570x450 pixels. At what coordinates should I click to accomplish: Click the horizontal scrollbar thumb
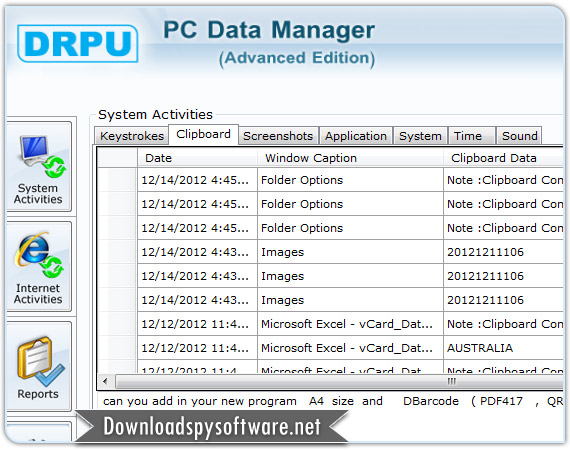[340, 381]
